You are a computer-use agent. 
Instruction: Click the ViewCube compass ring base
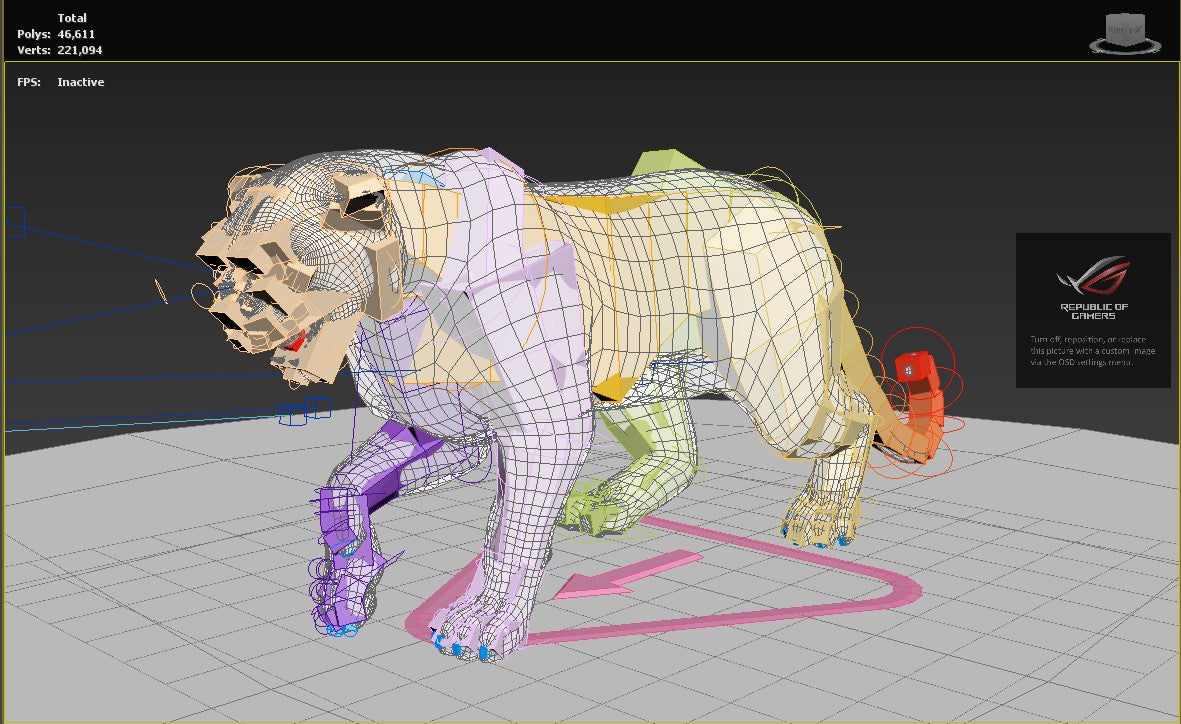1124,47
